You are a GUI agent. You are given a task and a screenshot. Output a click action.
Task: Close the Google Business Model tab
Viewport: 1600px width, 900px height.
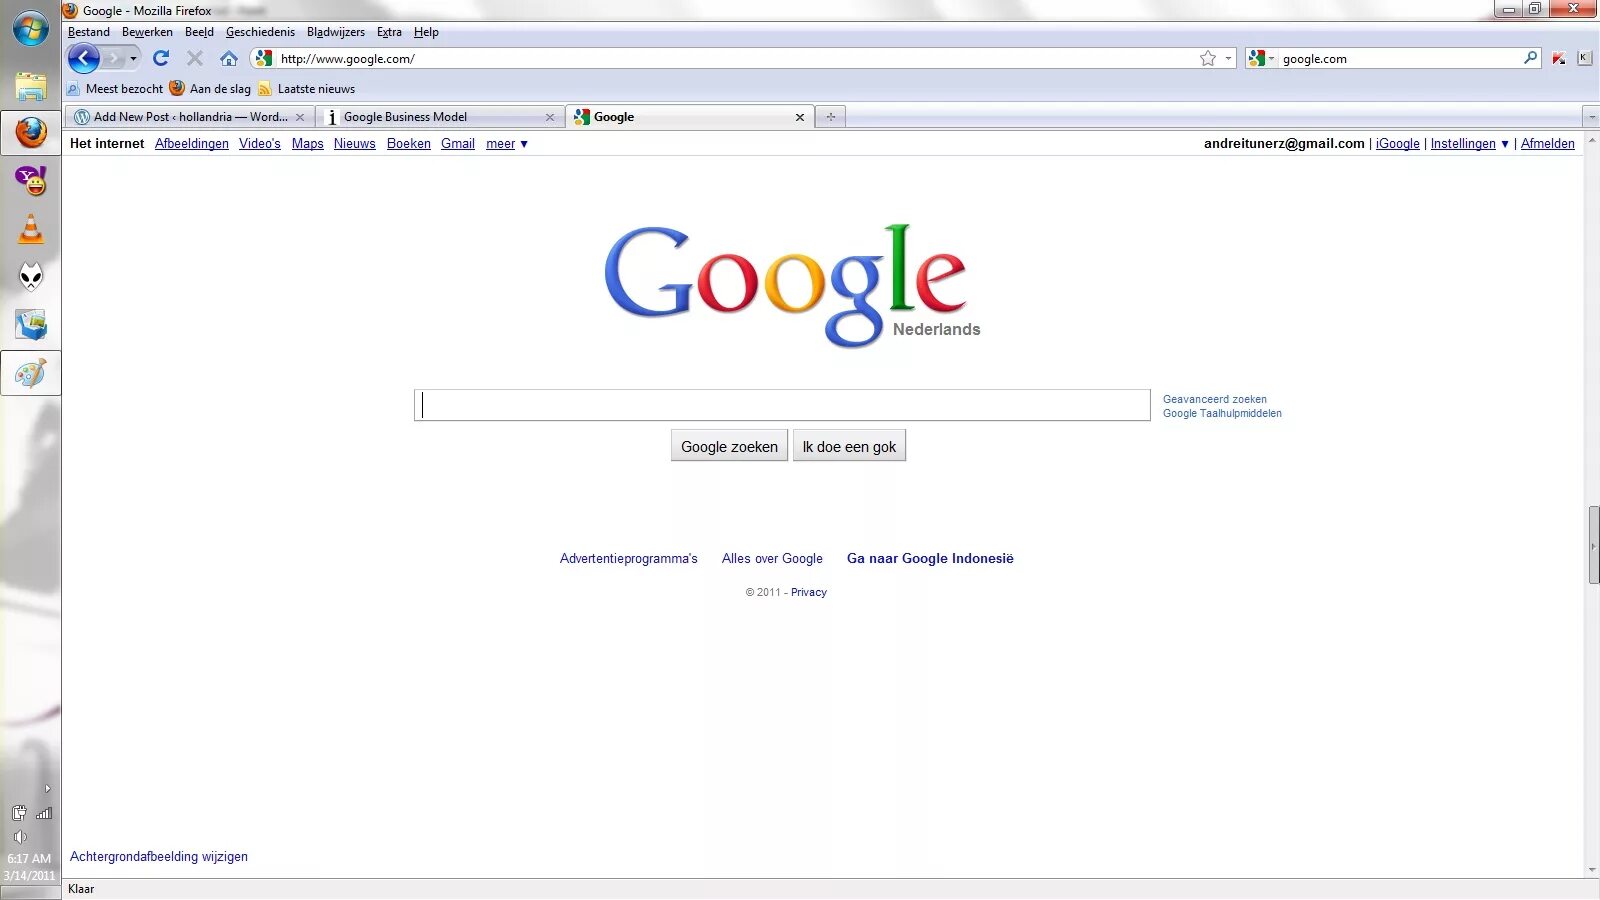(550, 117)
